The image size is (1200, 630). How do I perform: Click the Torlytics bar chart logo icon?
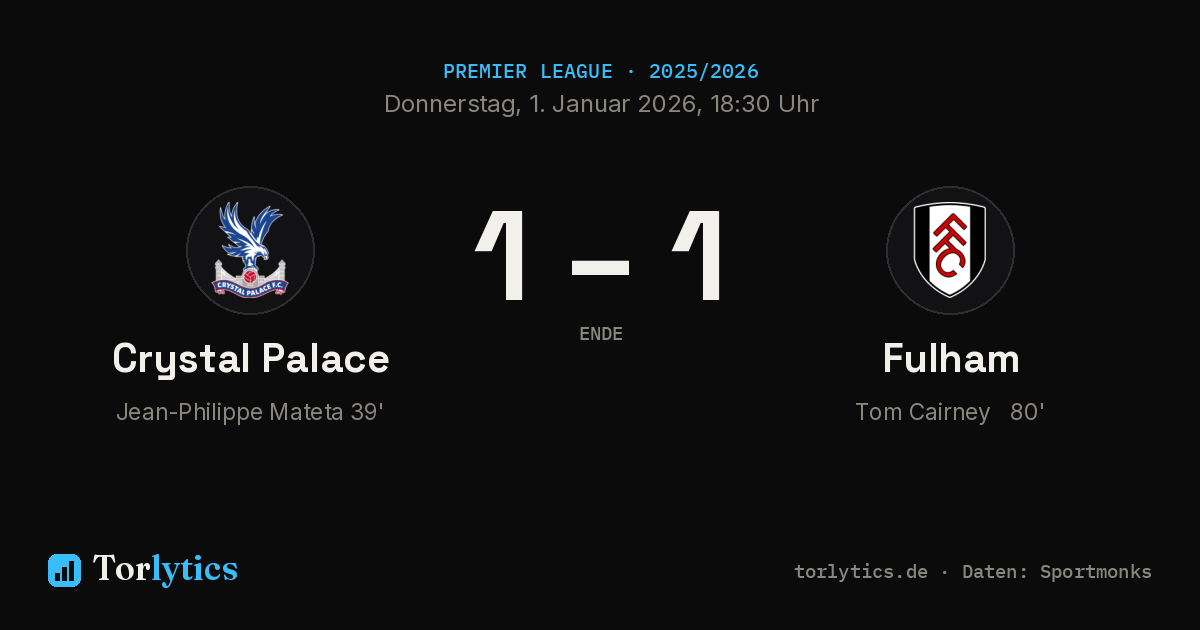(64, 570)
